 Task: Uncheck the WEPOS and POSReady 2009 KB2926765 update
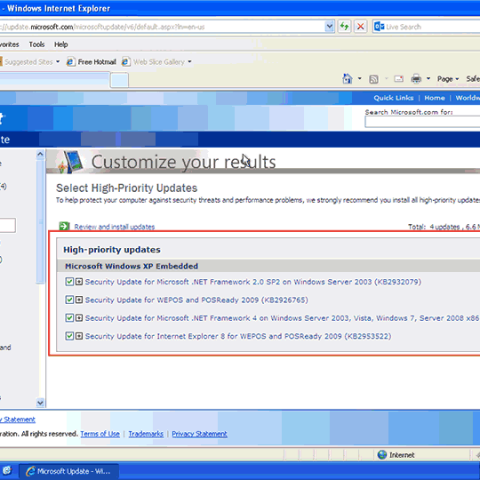[x=69, y=300]
